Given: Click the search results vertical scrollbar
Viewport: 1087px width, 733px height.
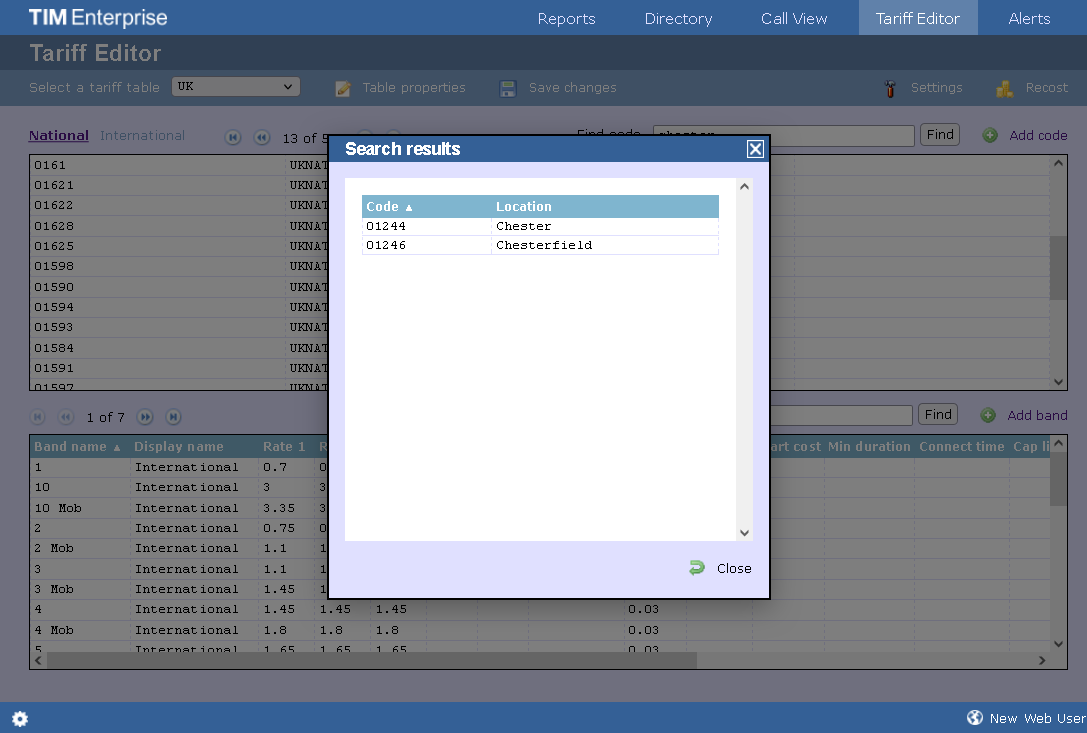Looking at the screenshot, I should [x=743, y=360].
